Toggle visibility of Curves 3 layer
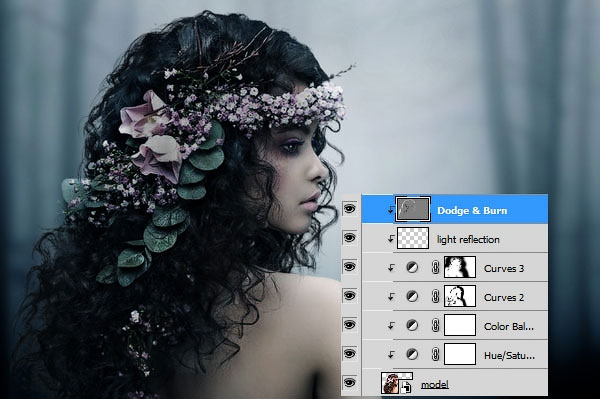 click(x=349, y=267)
